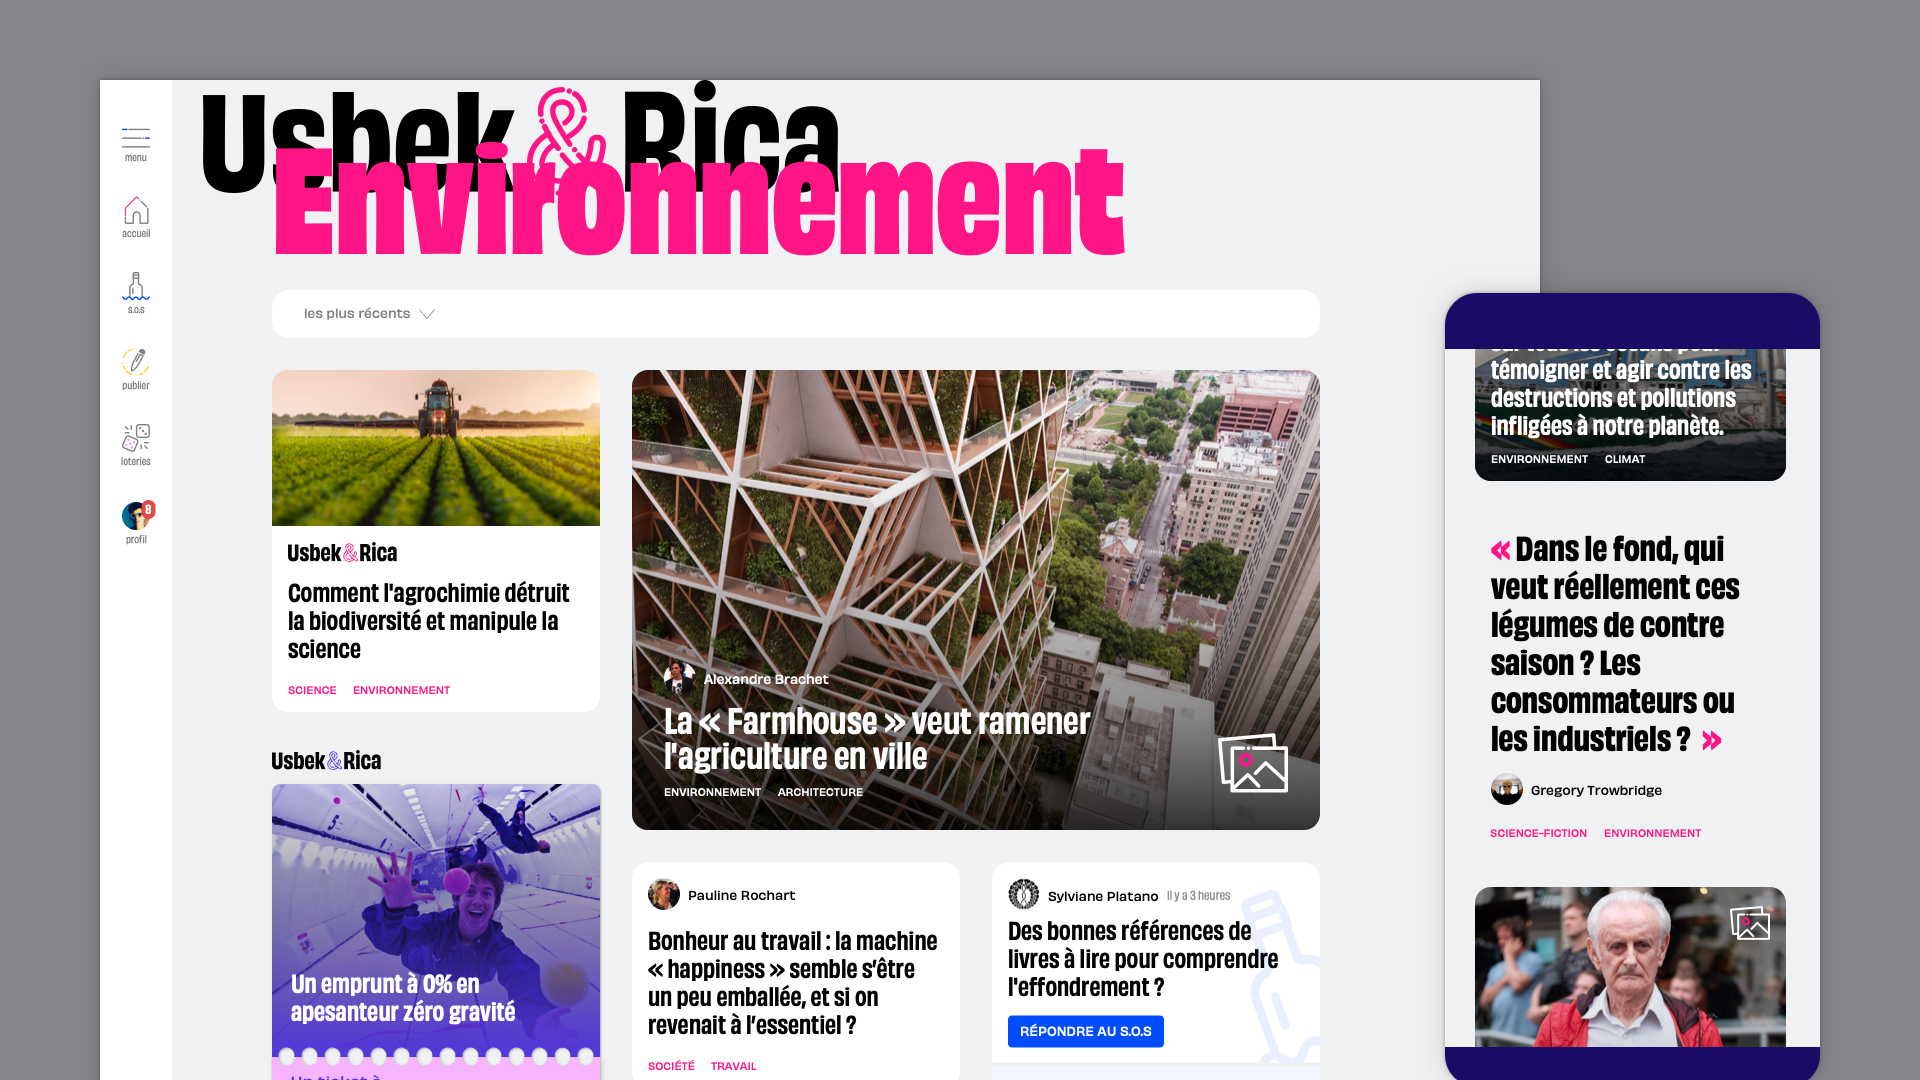Image resolution: width=1920 pixels, height=1080 pixels.
Task: Open the 'Dans le fond' quote article
Action: (1615, 645)
